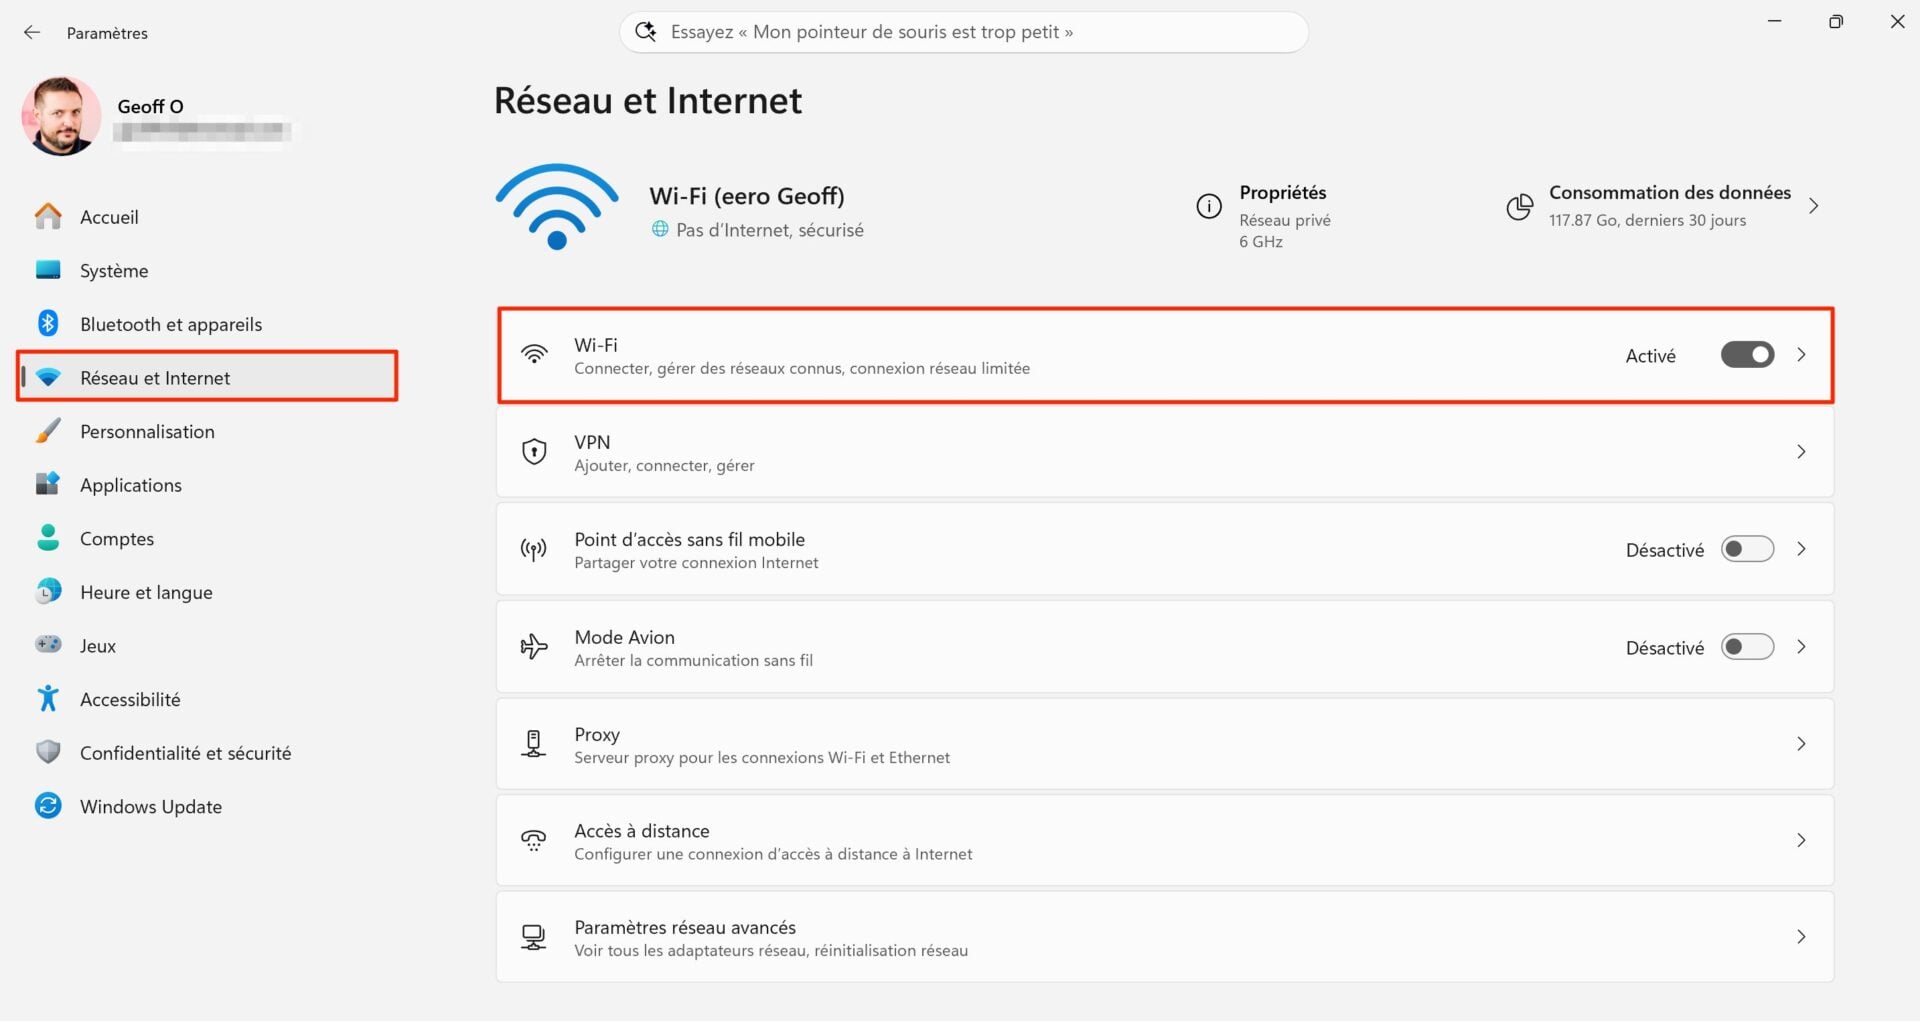Disable the Wi-Fi toggle

pos(1746,354)
